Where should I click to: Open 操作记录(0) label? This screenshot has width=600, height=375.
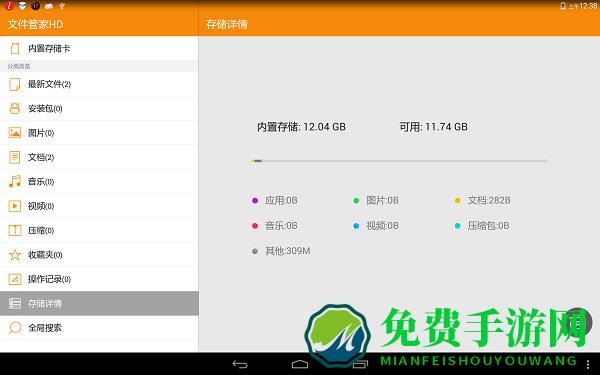click(49, 279)
